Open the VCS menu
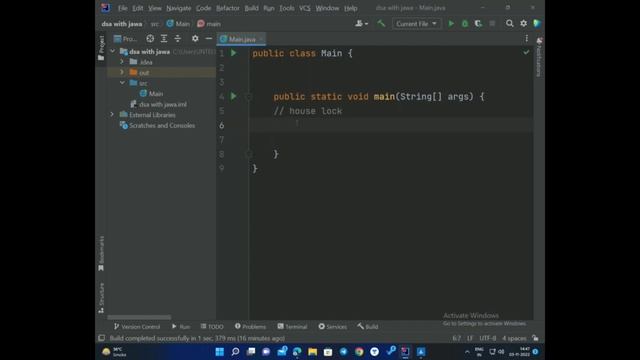Screen dimensions: 640x360 (x=304, y=8)
